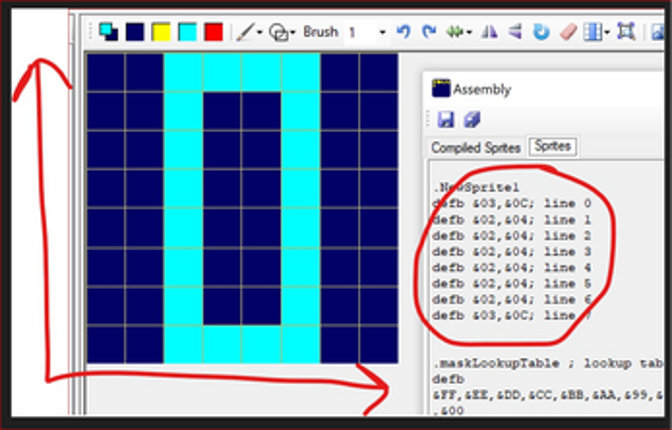Click the resize canvas icon
The width and height of the screenshot is (672, 430).
[626, 31]
